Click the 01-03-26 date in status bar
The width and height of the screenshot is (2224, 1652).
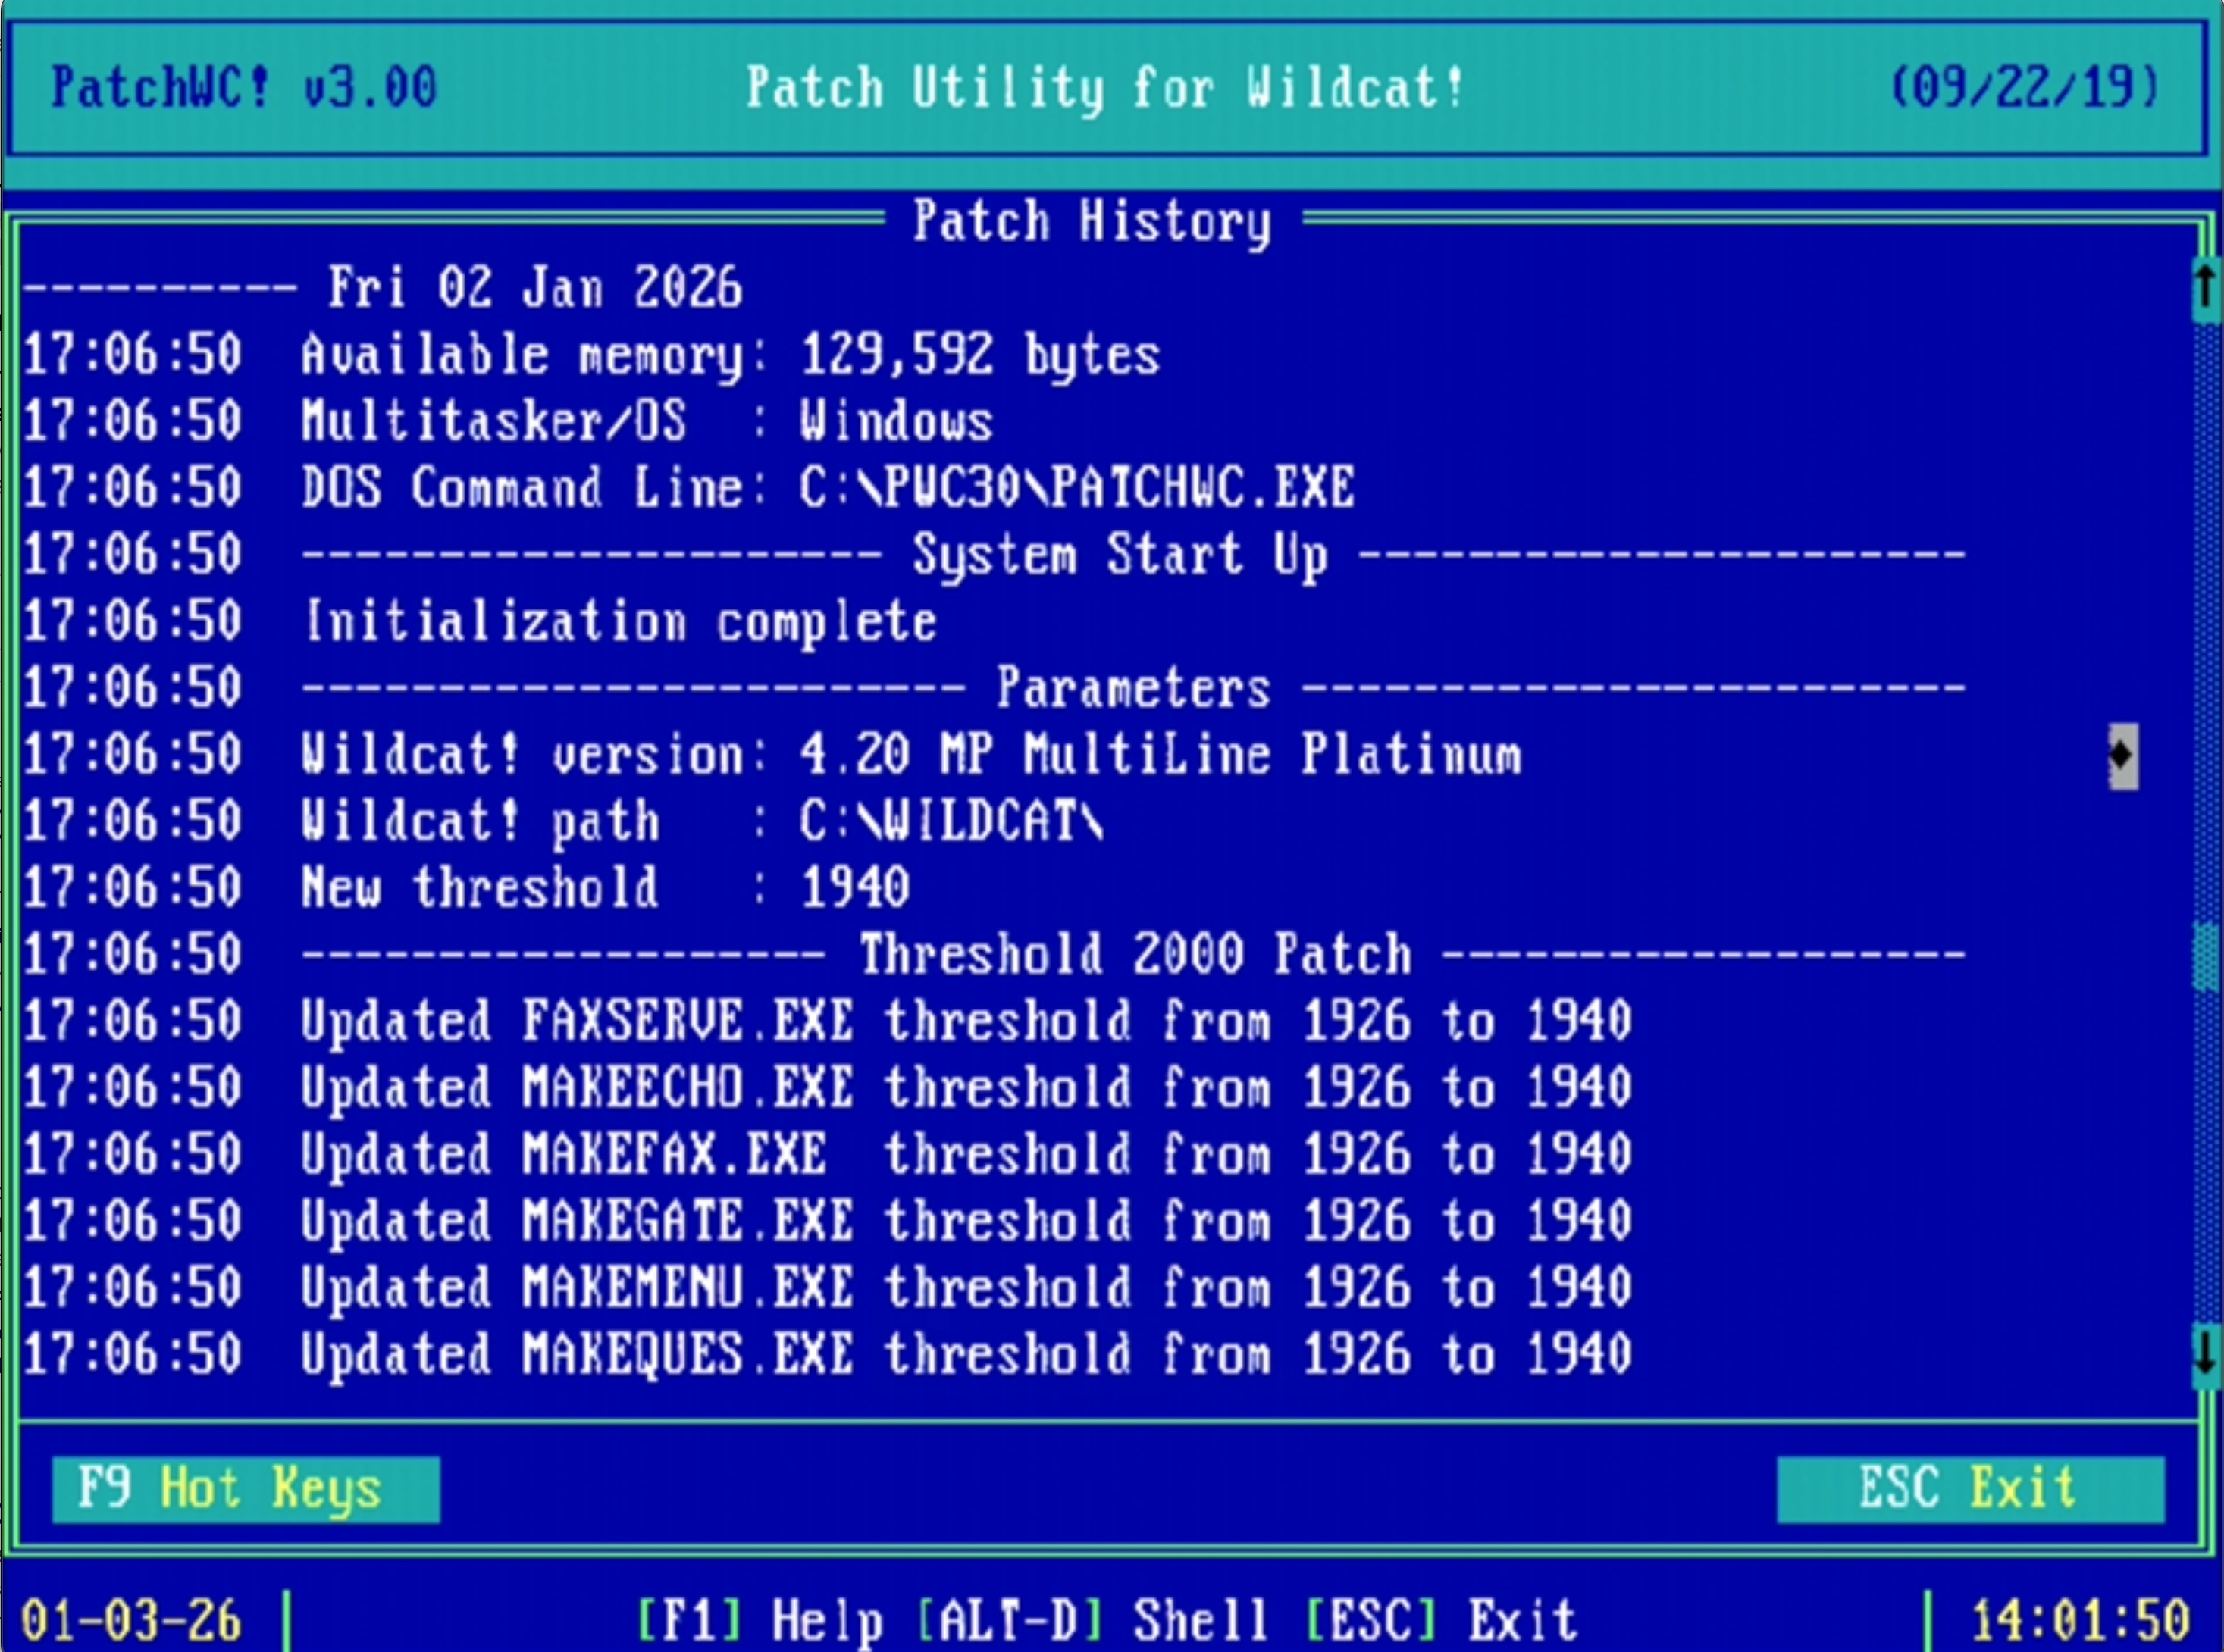(x=132, y=1621)
